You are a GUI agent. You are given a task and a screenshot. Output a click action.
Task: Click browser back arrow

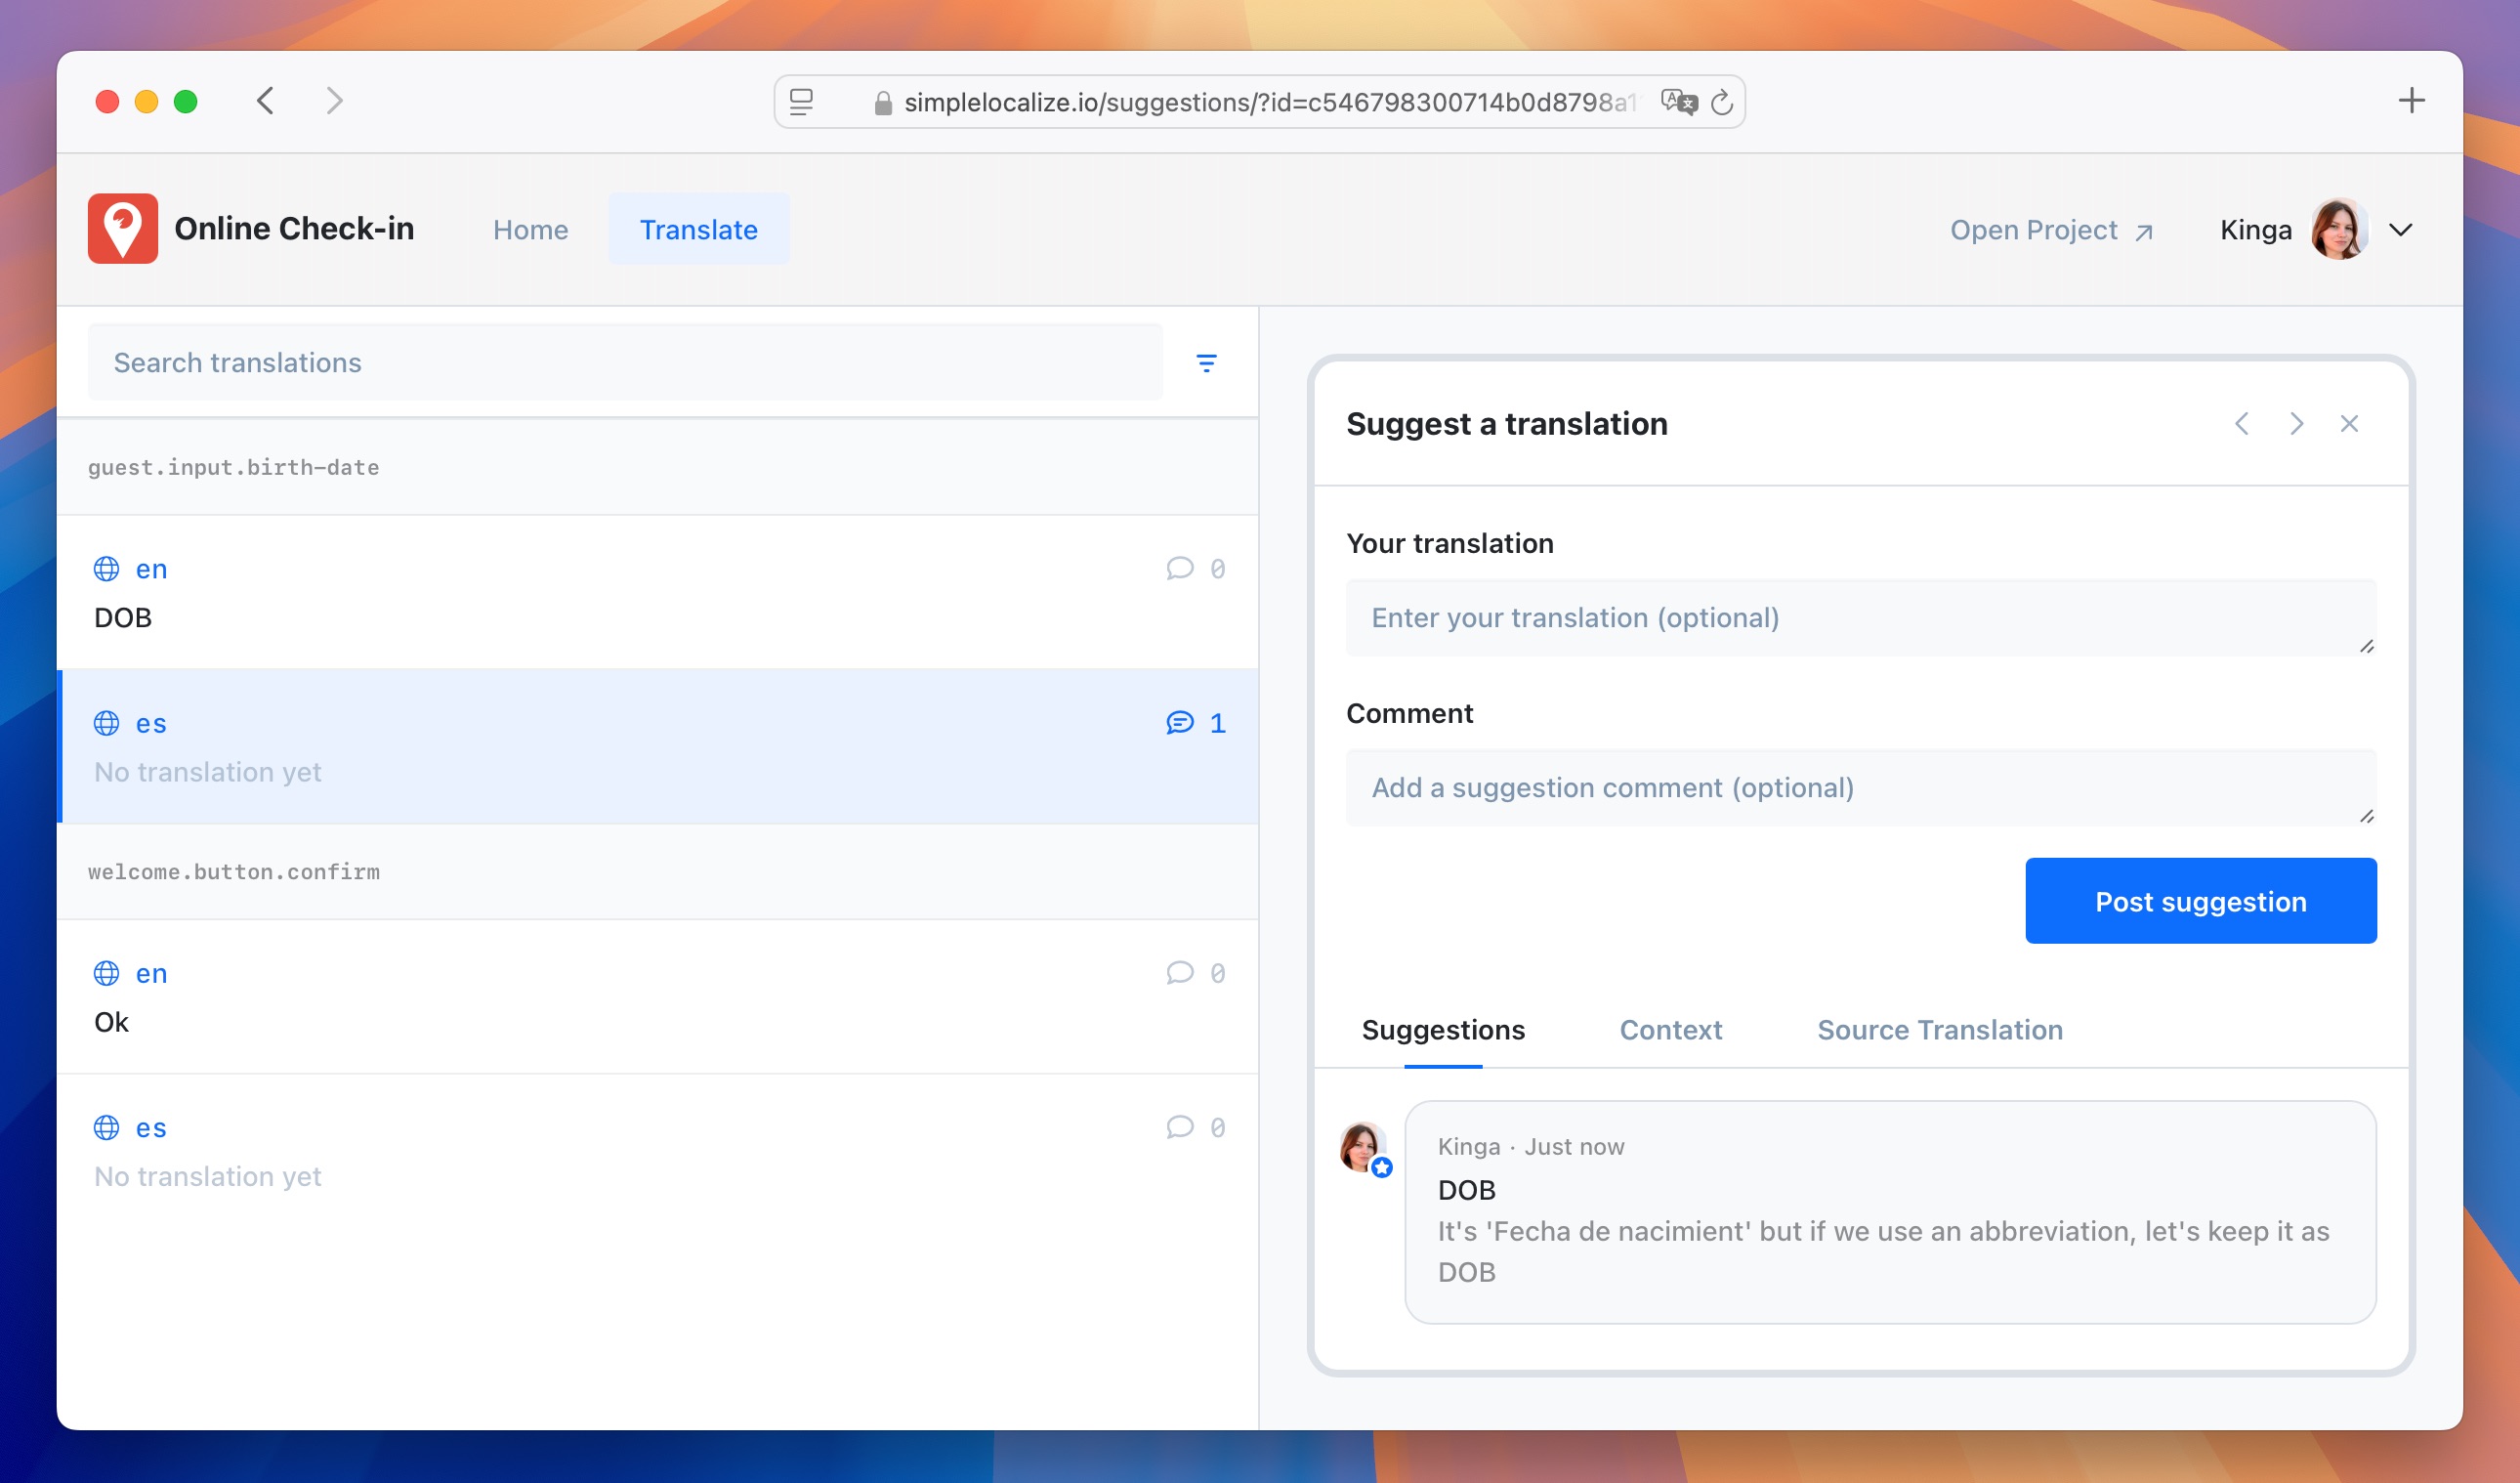(265, 101)
